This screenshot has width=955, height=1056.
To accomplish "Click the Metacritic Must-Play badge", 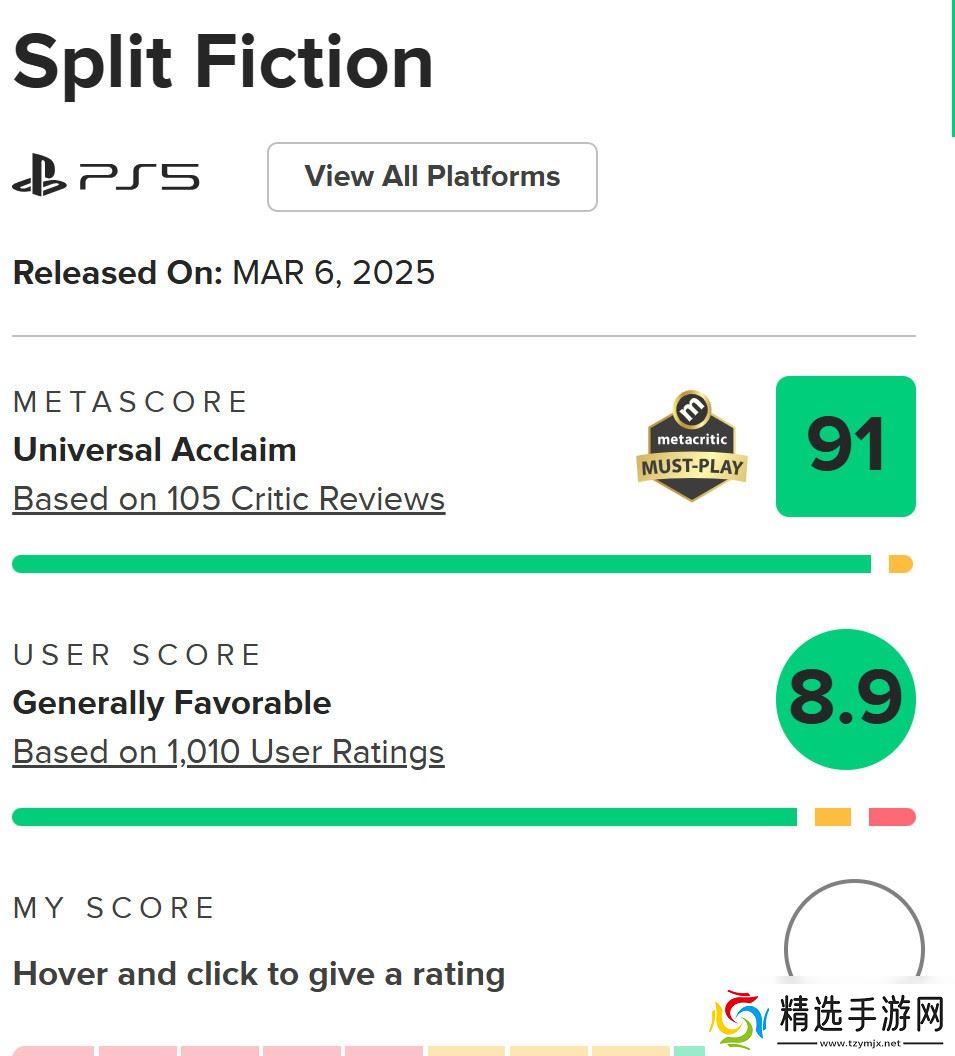I will tap(691, 446).
